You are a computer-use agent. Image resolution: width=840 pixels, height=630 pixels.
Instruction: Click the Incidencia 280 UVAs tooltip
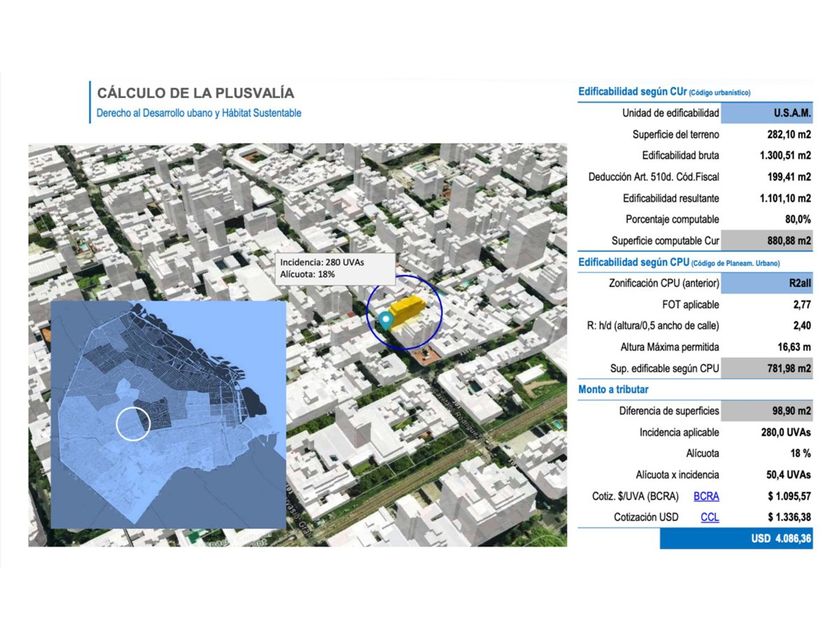[x=335, y=268]
